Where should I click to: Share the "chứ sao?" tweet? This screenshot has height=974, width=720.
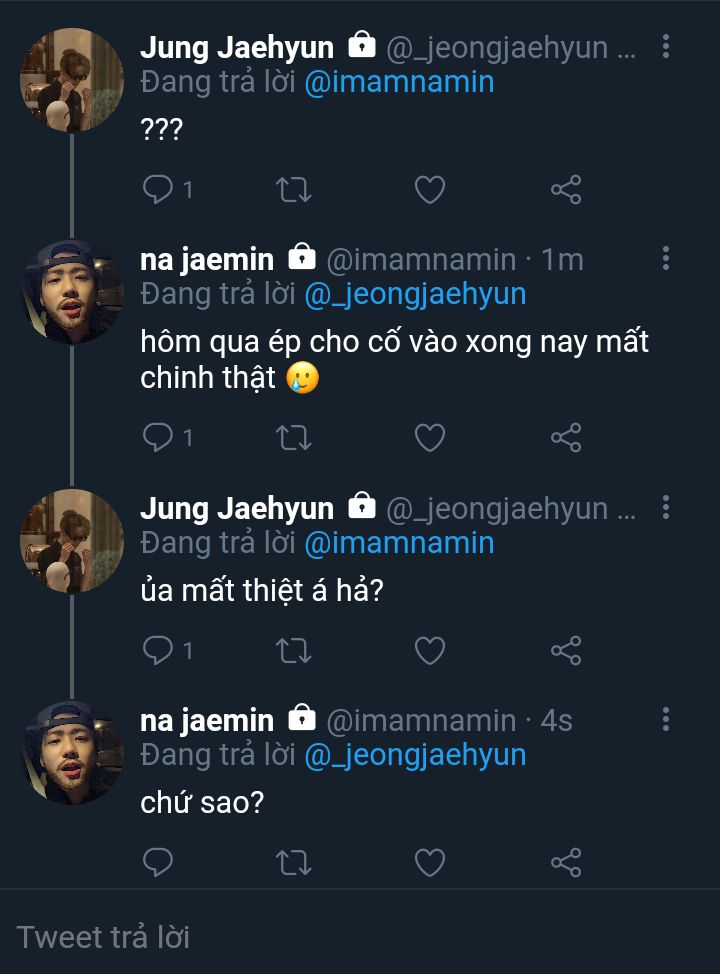click(x=566, y=862)
